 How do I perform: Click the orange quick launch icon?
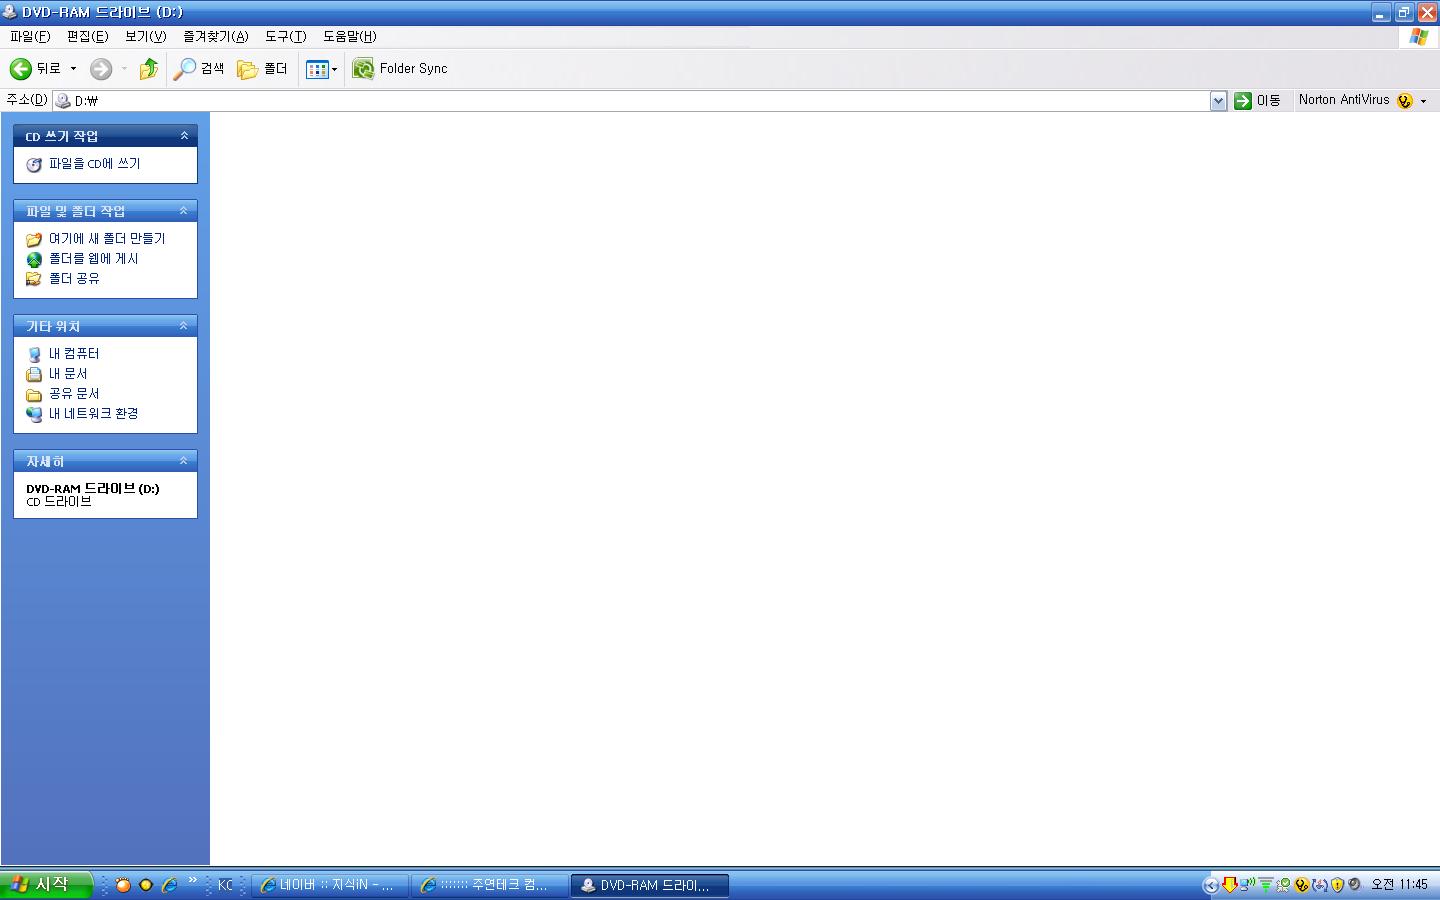123,885
